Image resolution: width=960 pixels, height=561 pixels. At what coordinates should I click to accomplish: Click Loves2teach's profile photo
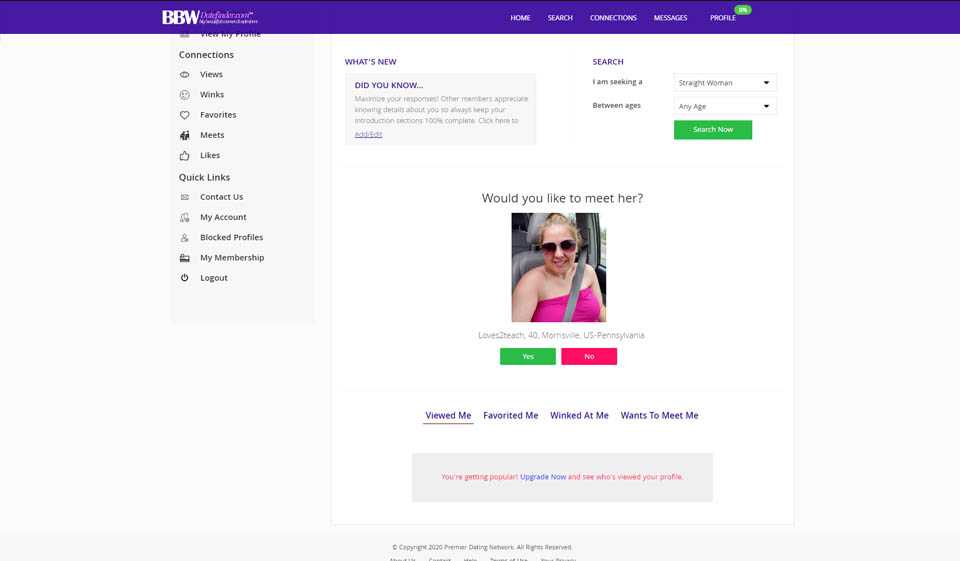[x=558, y=267]
